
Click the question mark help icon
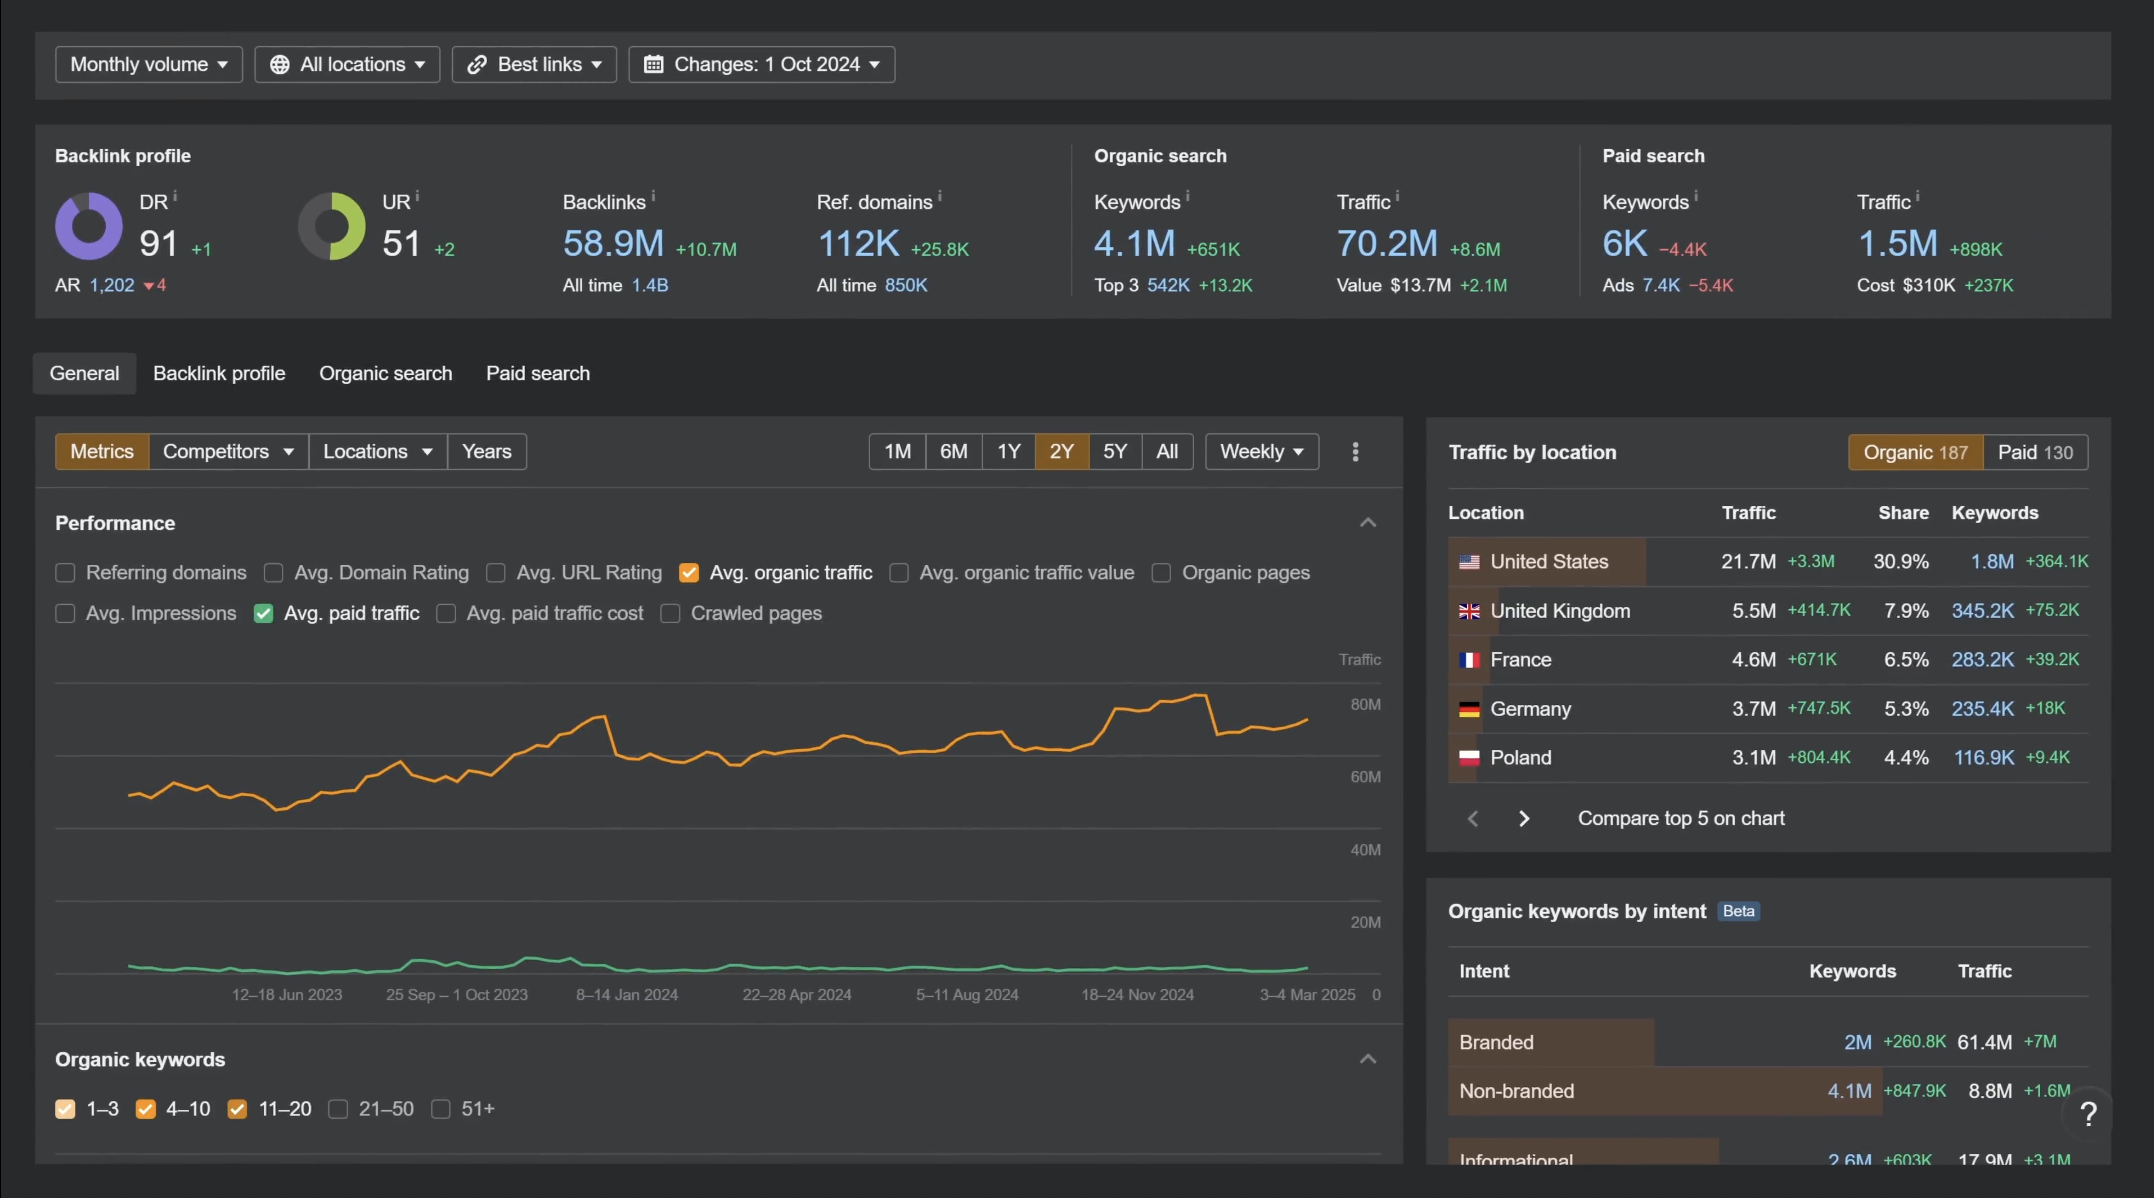click(2088, 1114)
